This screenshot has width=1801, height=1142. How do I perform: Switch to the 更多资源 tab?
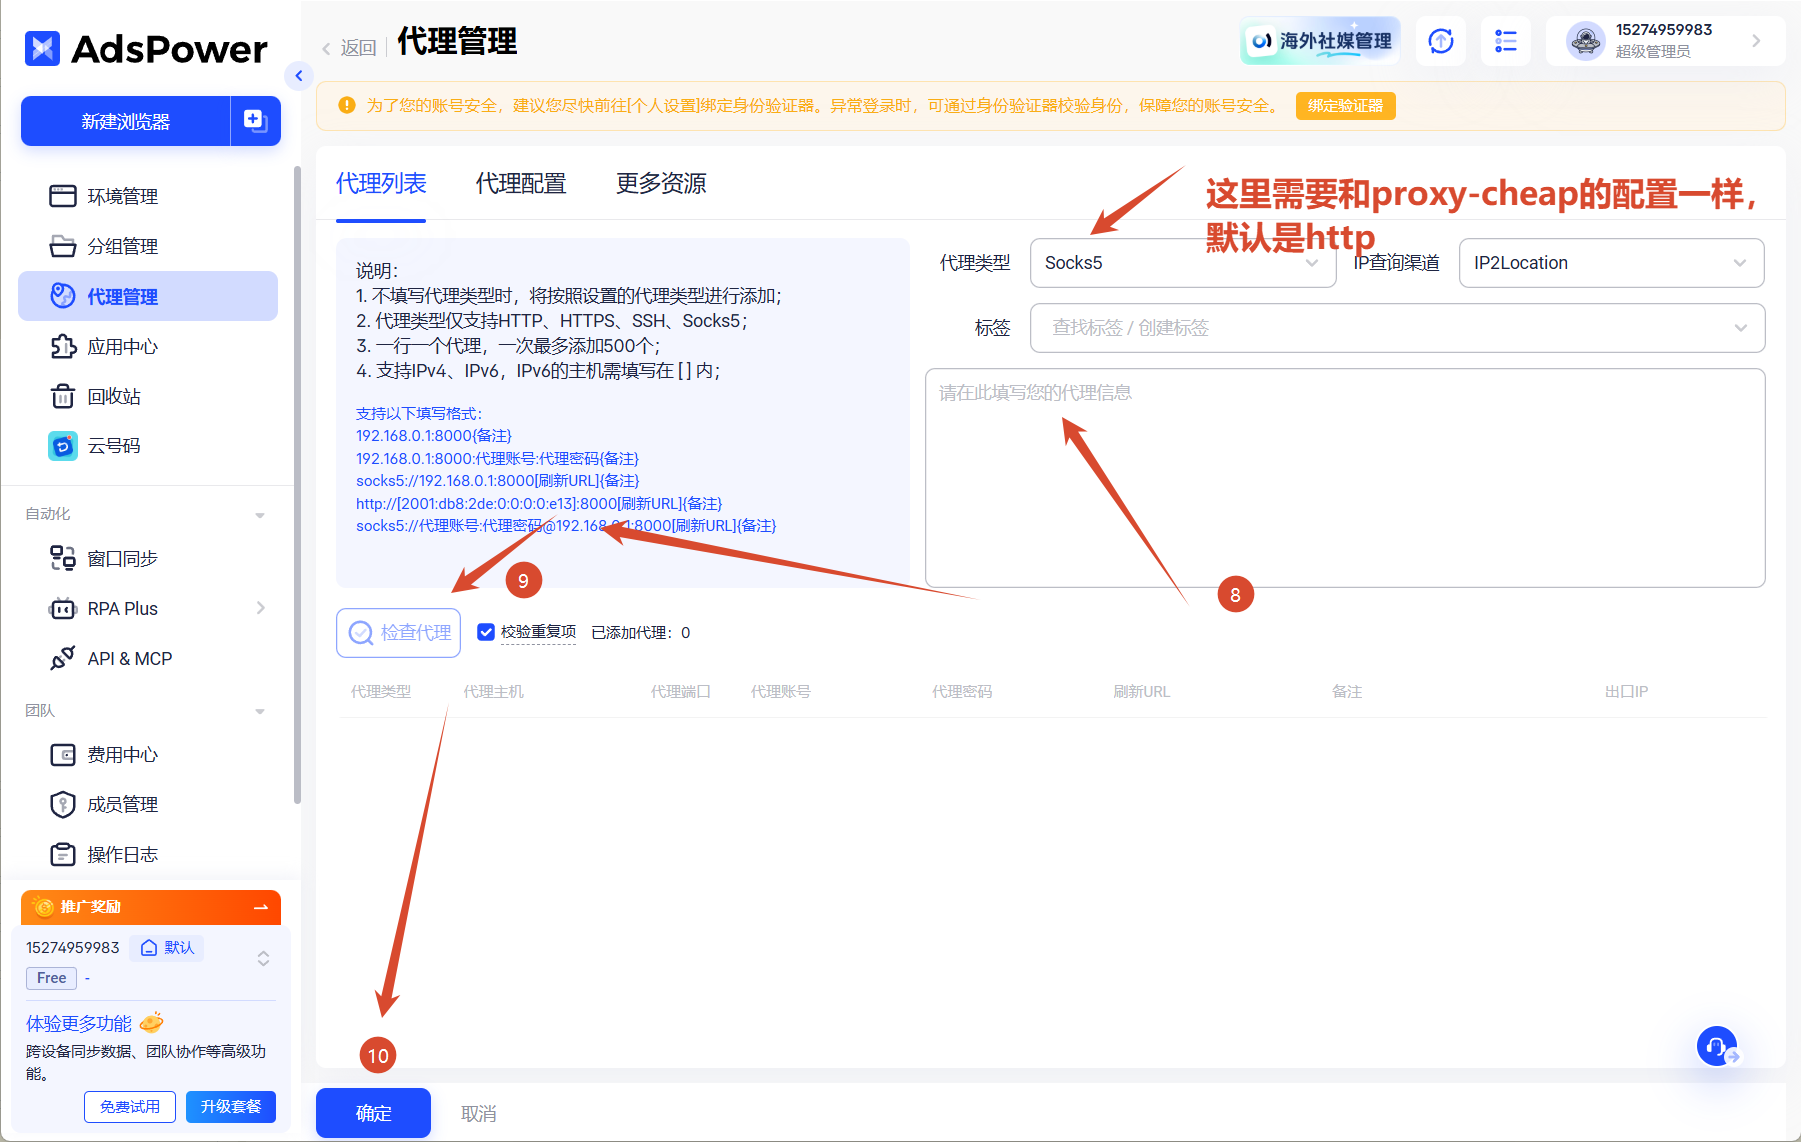click(661, 184)
